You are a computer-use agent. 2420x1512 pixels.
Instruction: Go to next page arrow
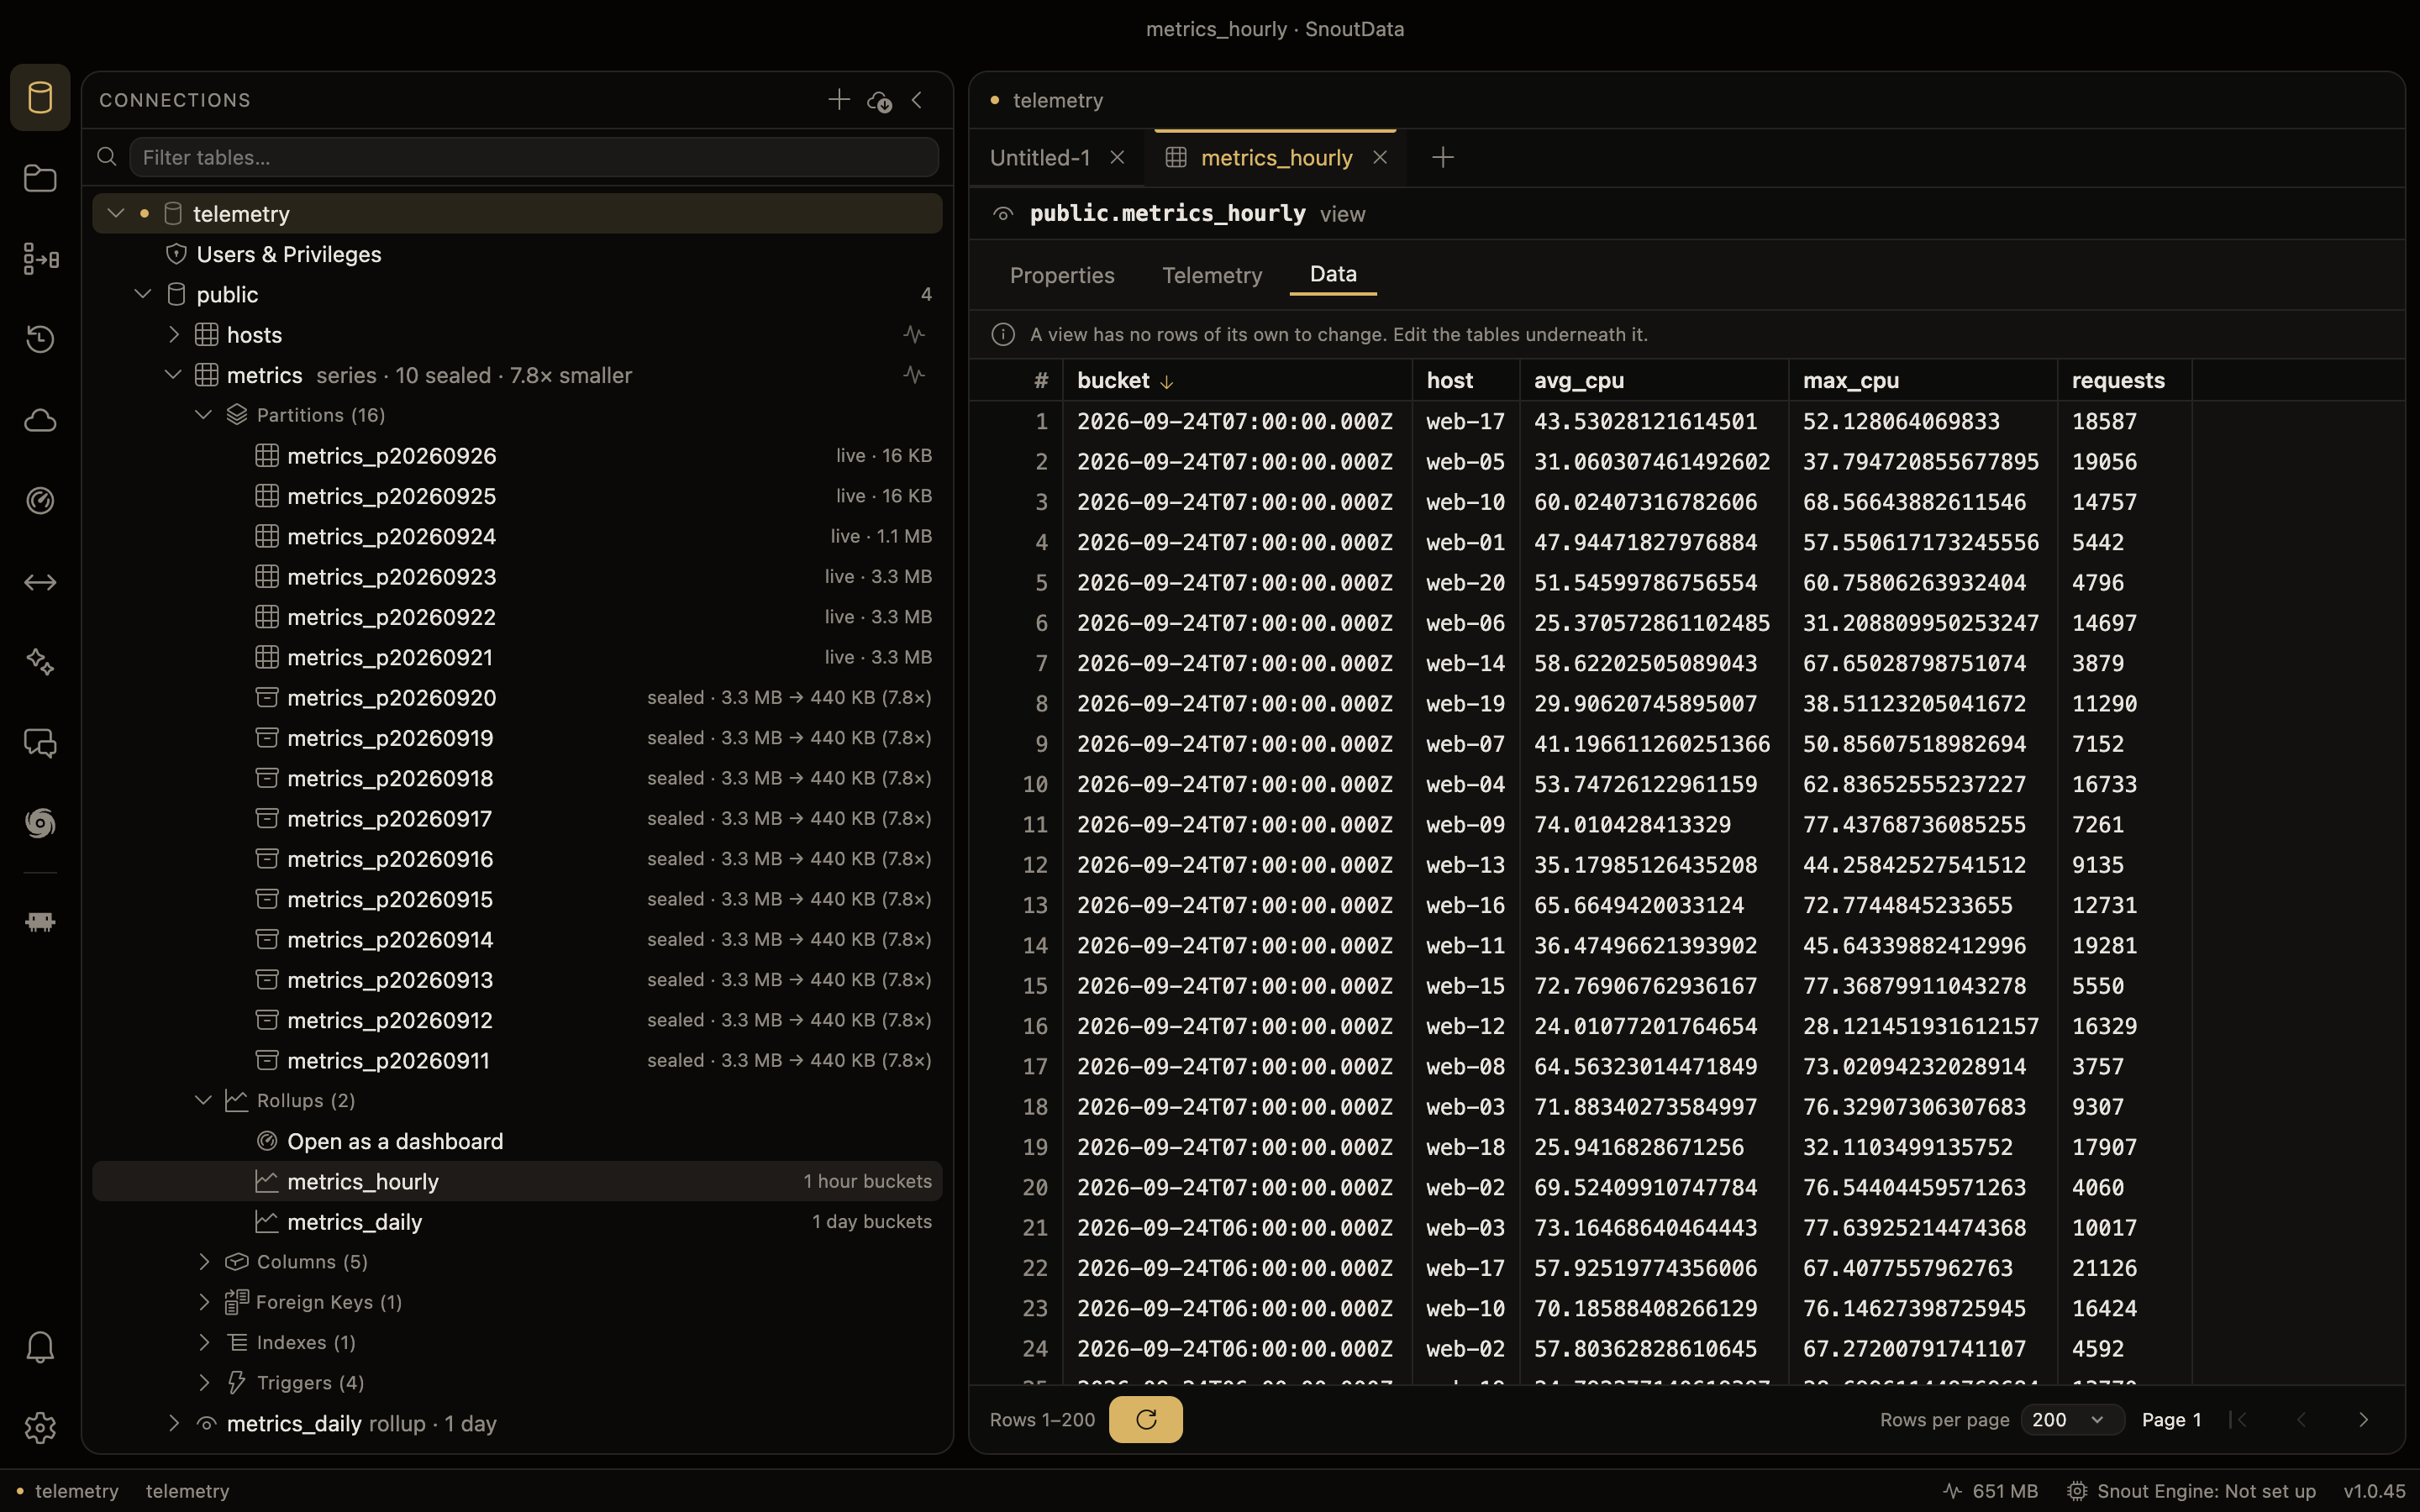(2363, 1420)
